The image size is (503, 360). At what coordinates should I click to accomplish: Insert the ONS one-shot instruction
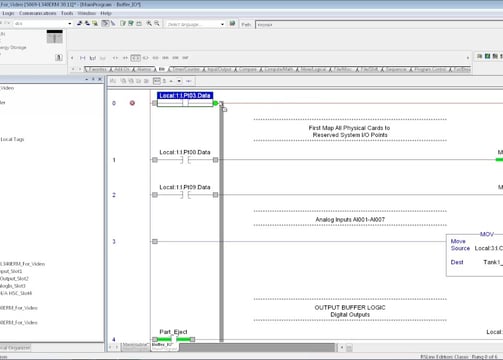coord(165,58)
